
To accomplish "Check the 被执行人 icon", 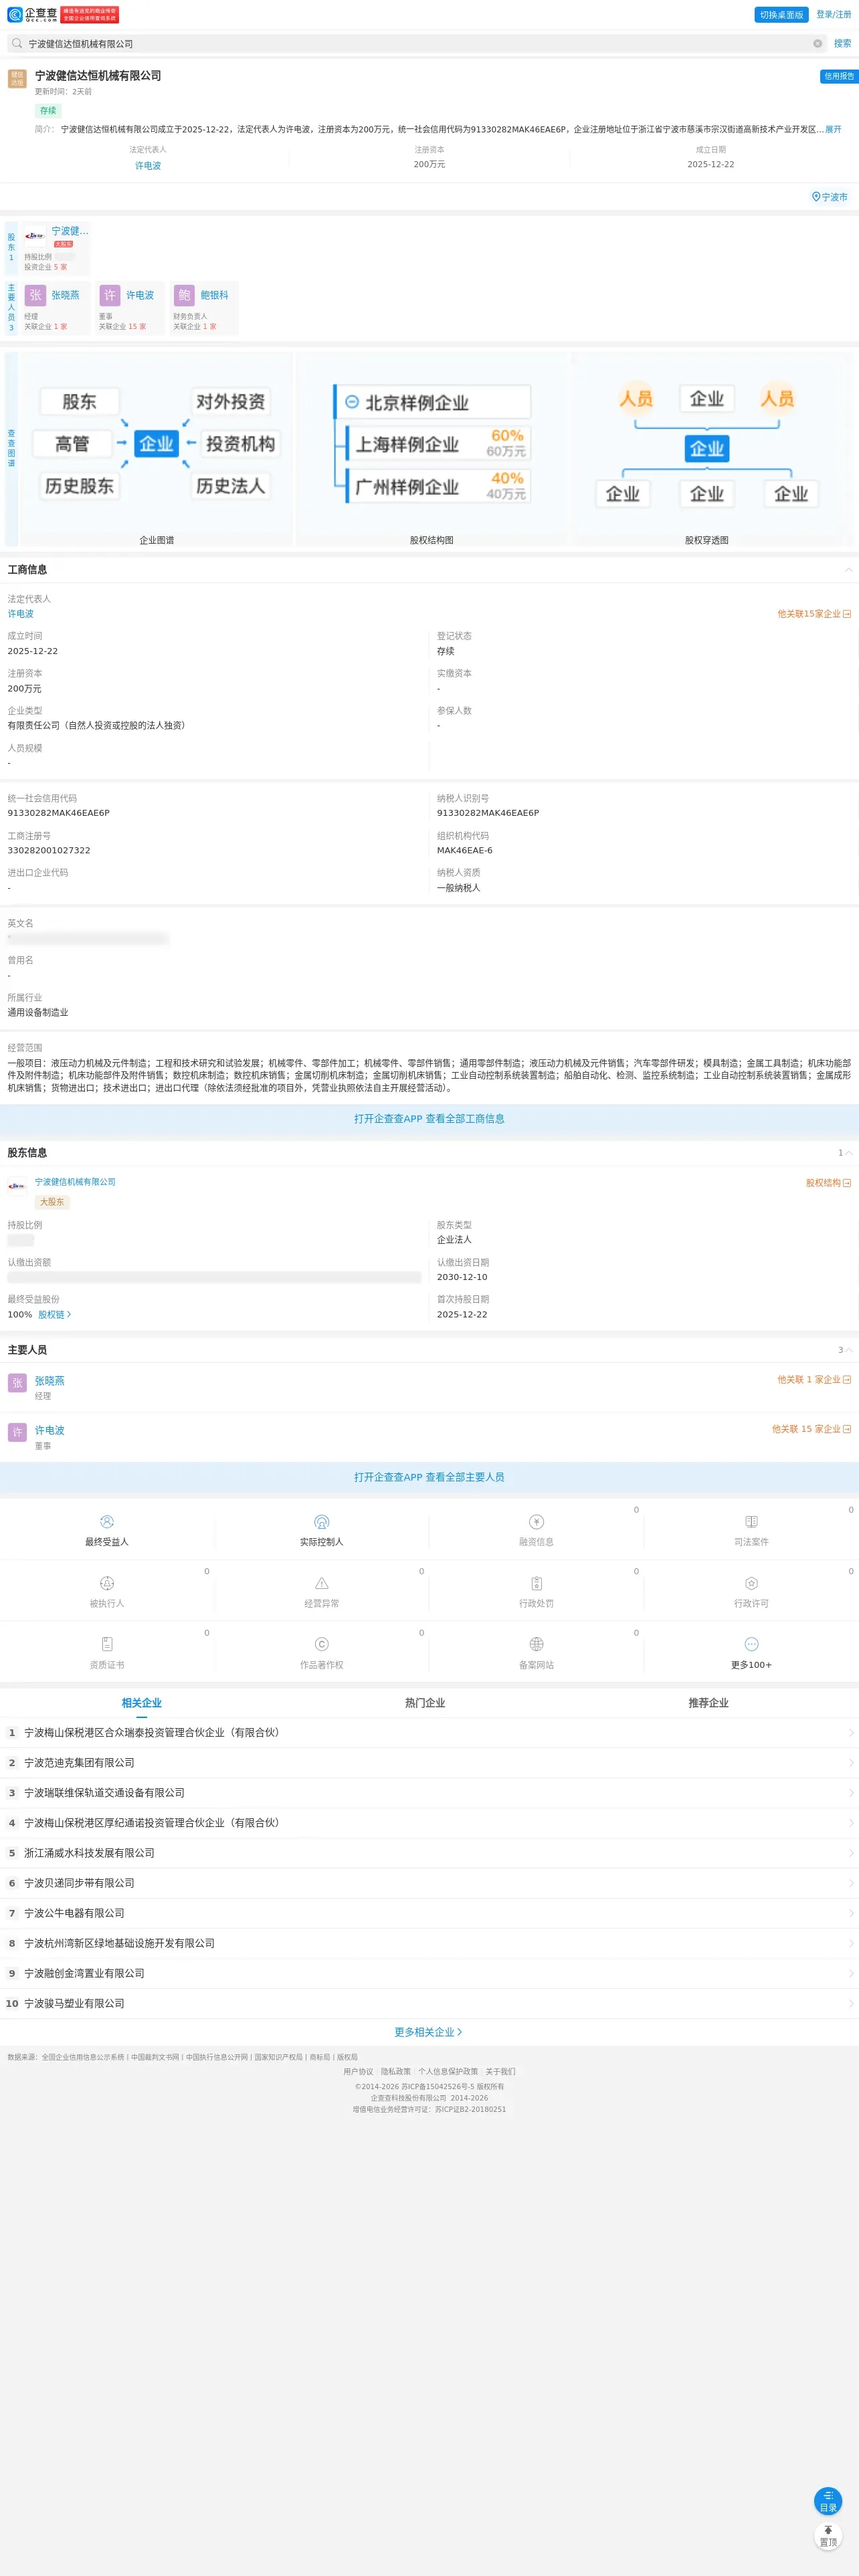I will coord(107,1584).
